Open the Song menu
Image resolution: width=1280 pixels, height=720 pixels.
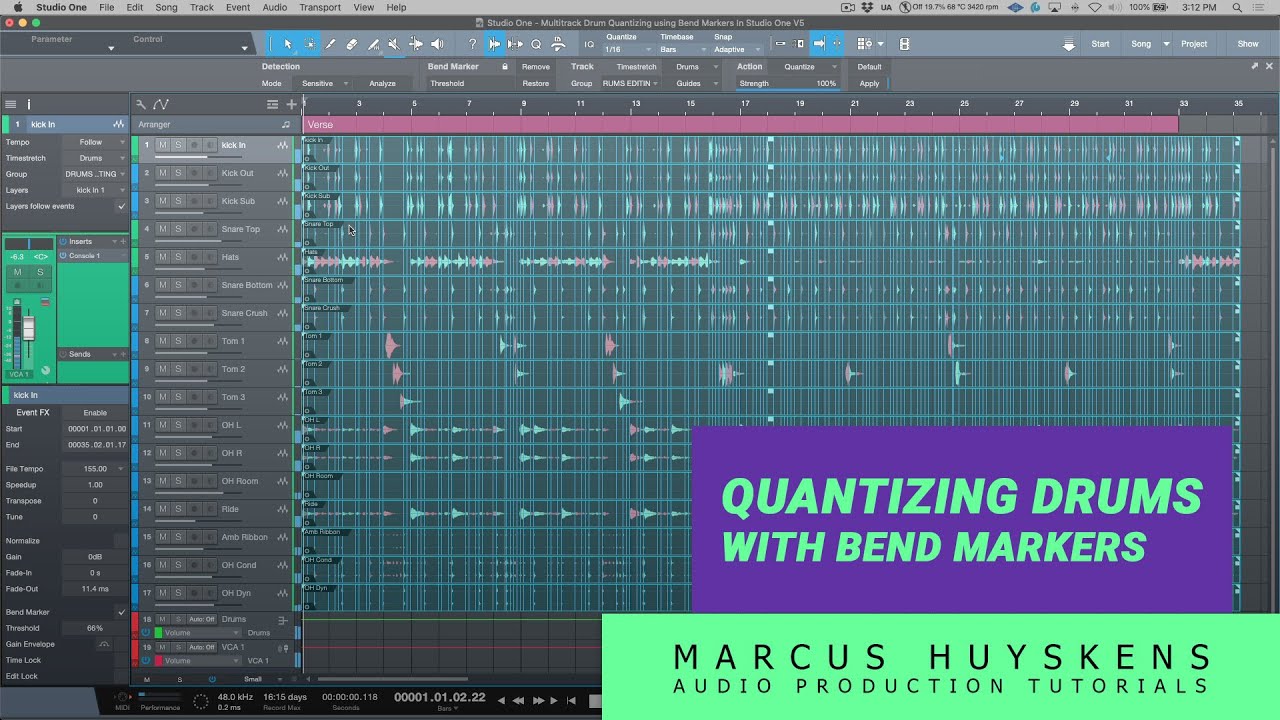click(166, 7)
